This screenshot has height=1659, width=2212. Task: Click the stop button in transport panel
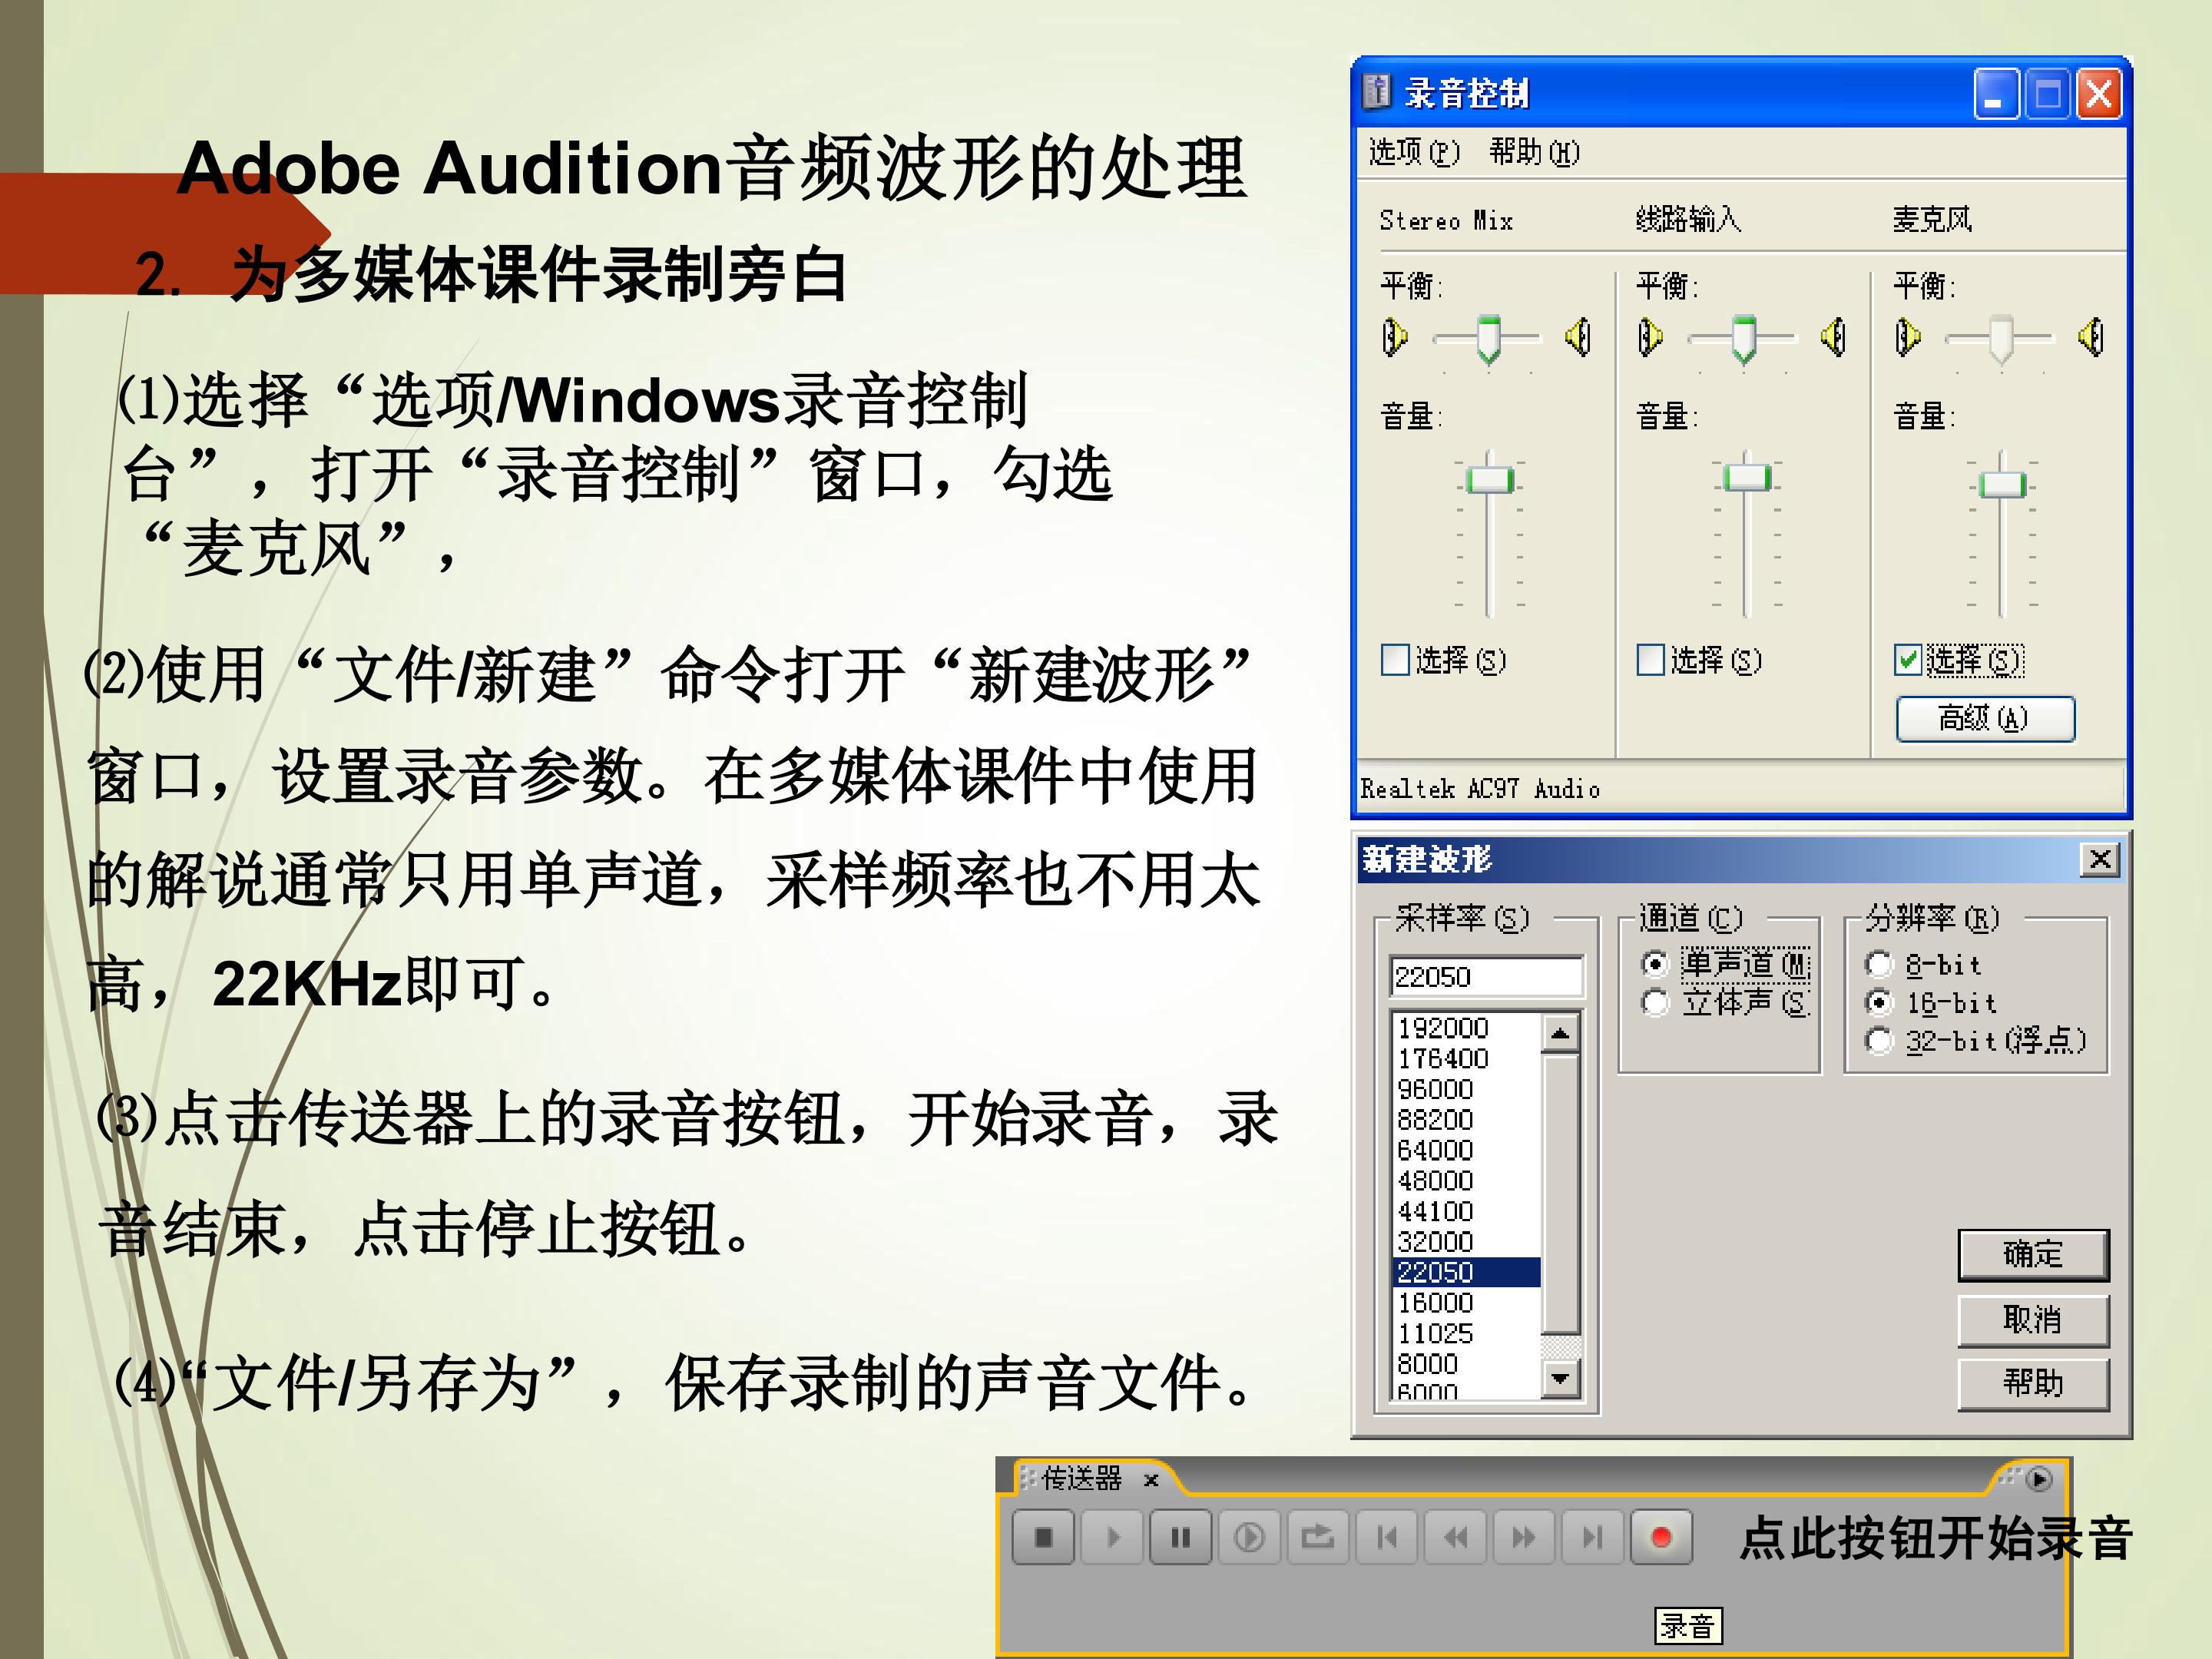click(x=1043, y=1537)
